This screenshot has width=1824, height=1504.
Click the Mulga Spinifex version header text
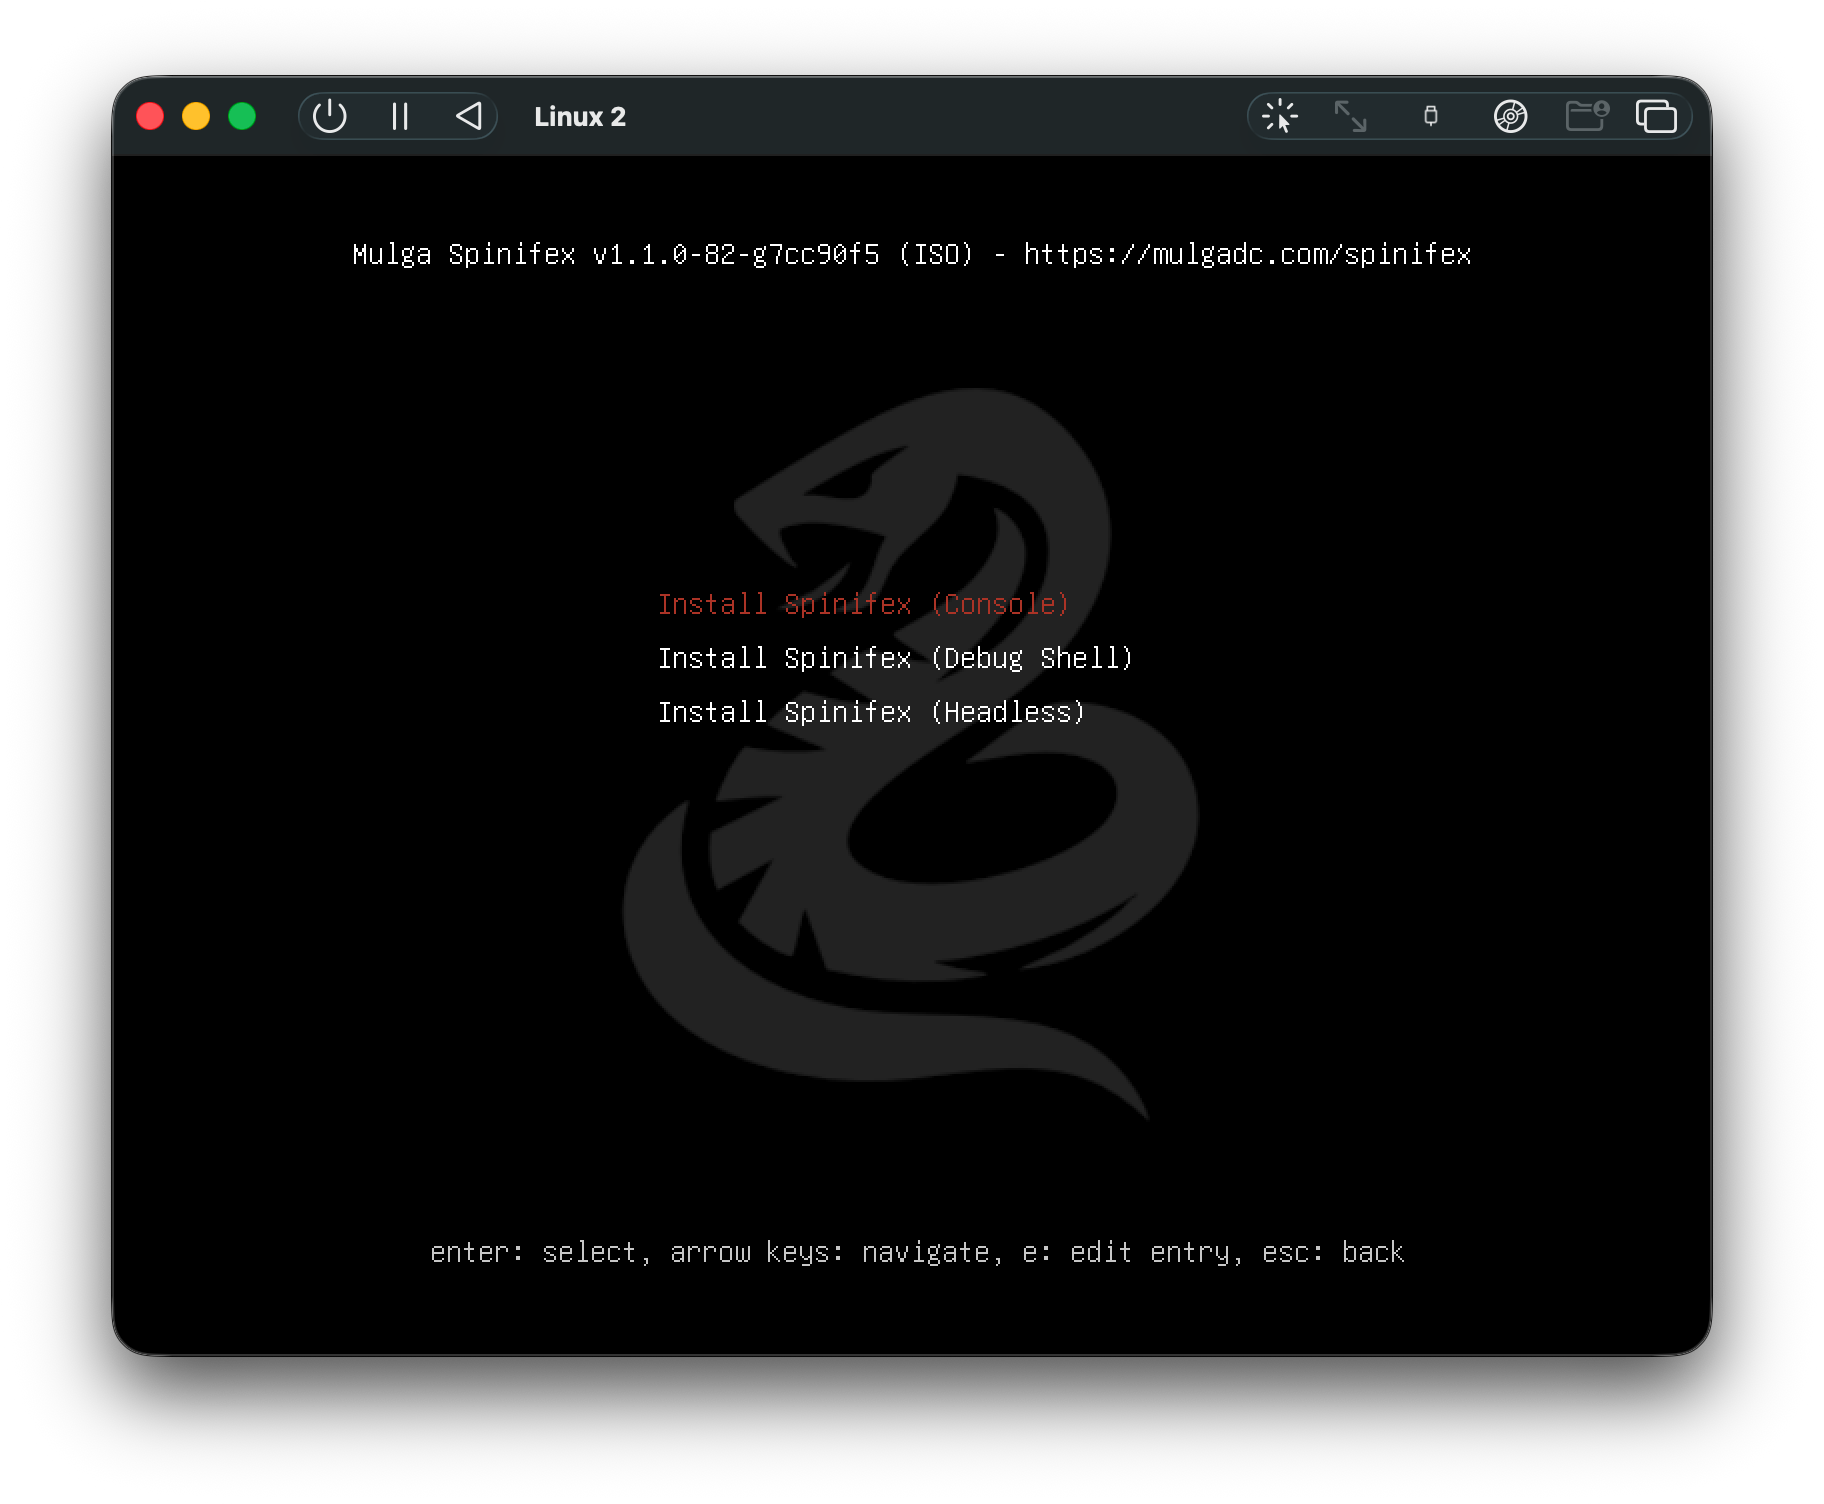pyautogui.click(x=912, y=254)
